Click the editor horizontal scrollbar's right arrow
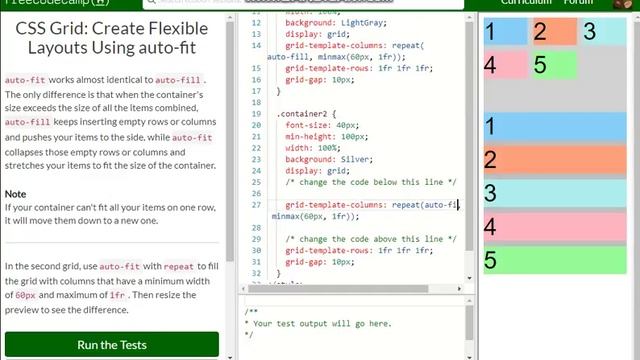The width and height of the screenshot is (640, 360). click(x=459, y=289)
